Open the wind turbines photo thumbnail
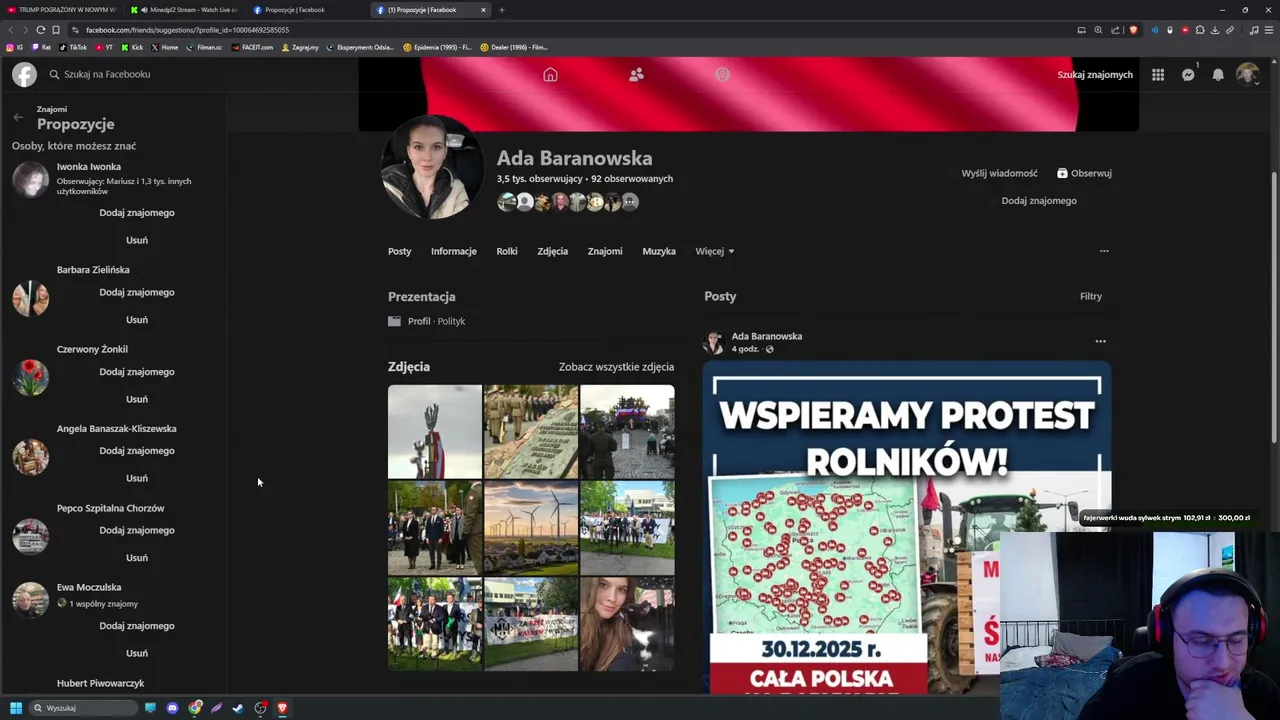 click(530, 528)
